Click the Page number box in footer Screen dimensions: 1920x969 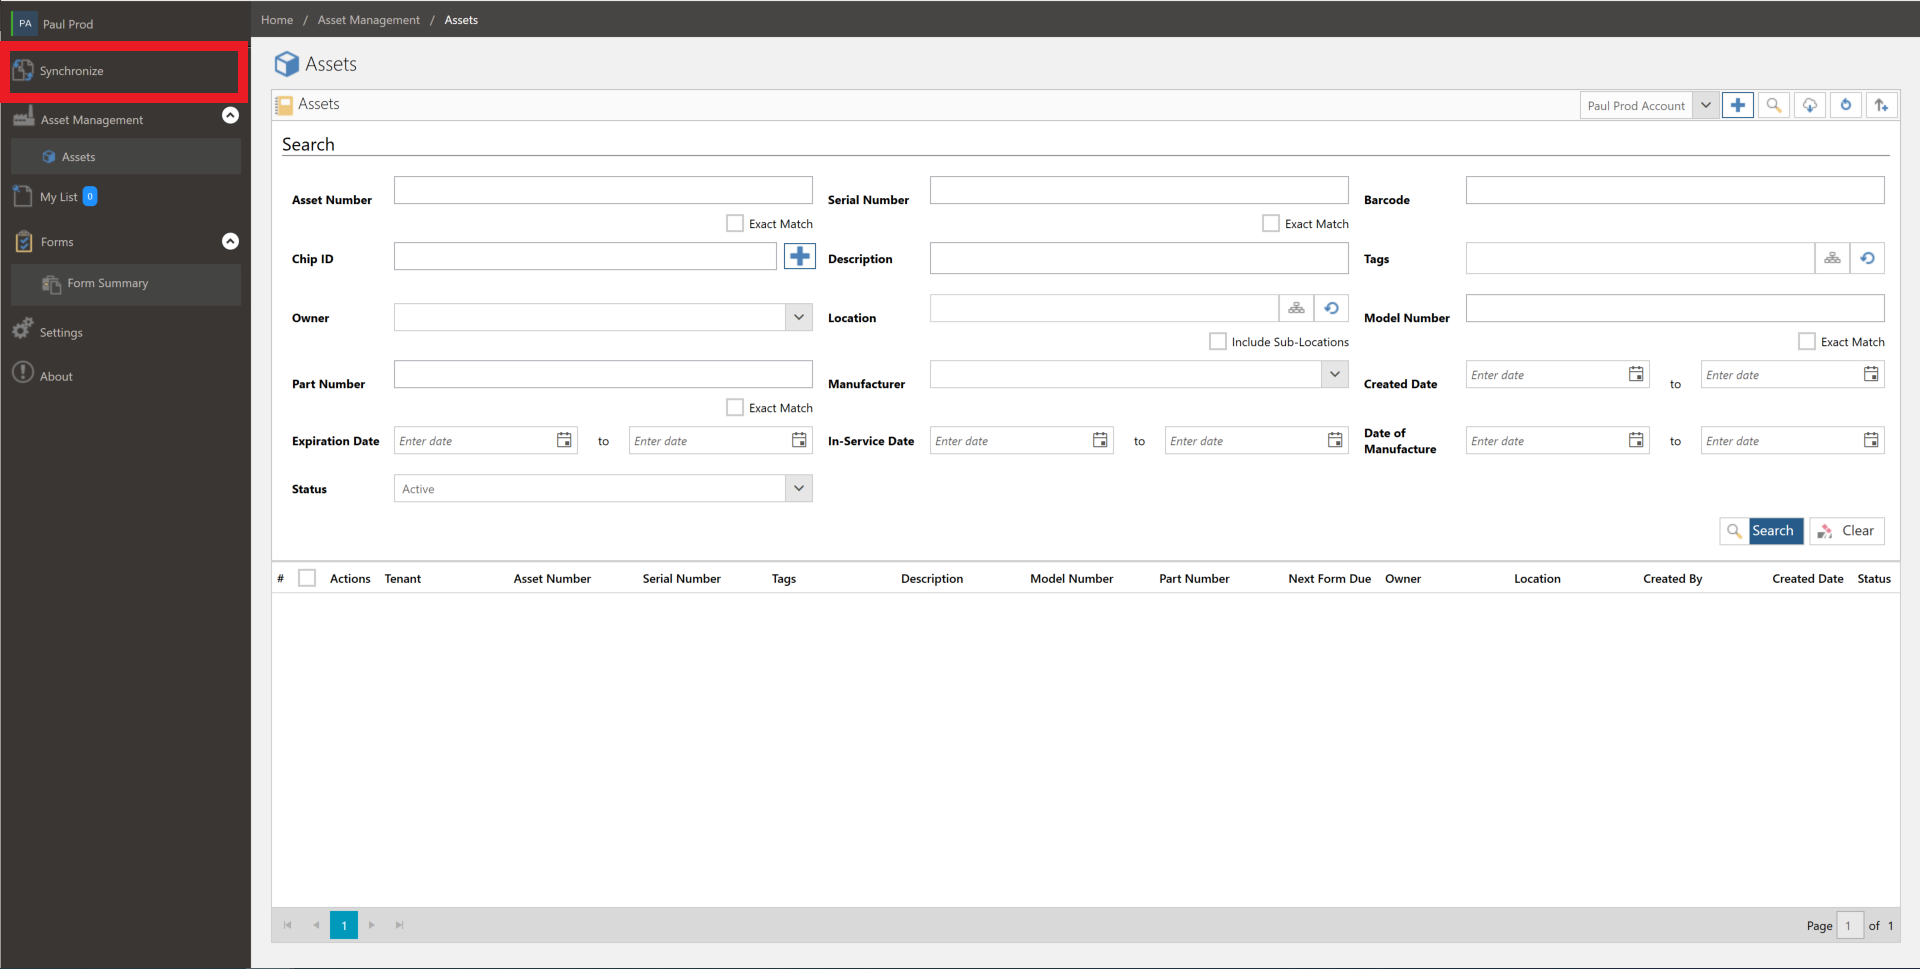(1850, 925)
